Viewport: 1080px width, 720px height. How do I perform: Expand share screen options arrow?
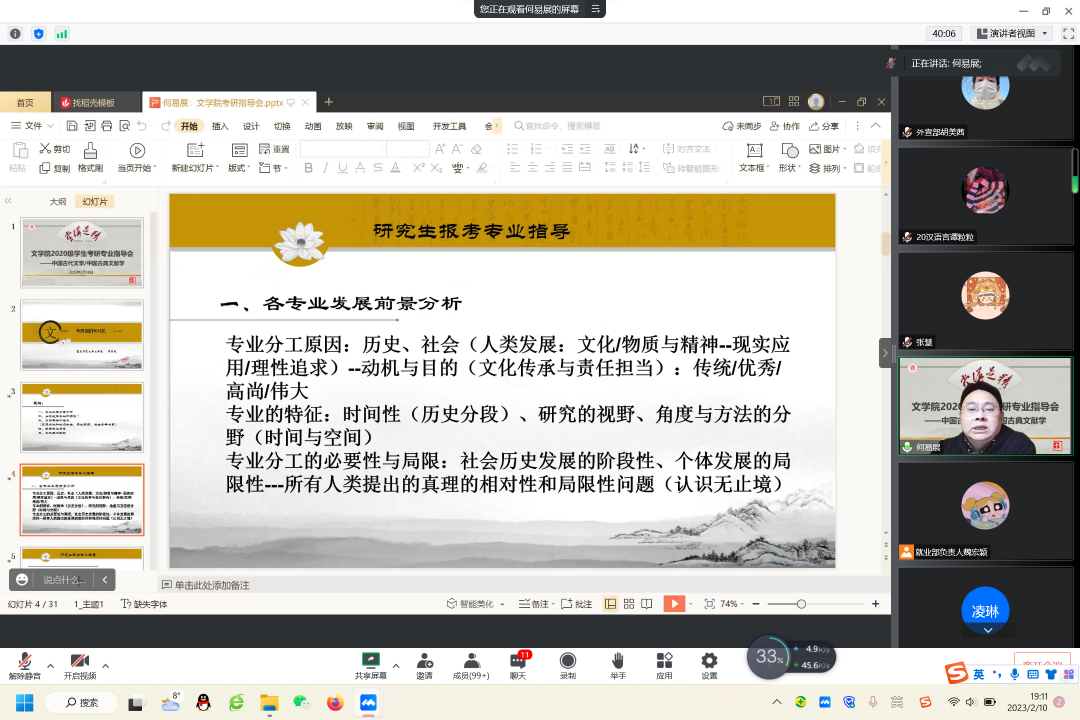[x=396, y=666]
